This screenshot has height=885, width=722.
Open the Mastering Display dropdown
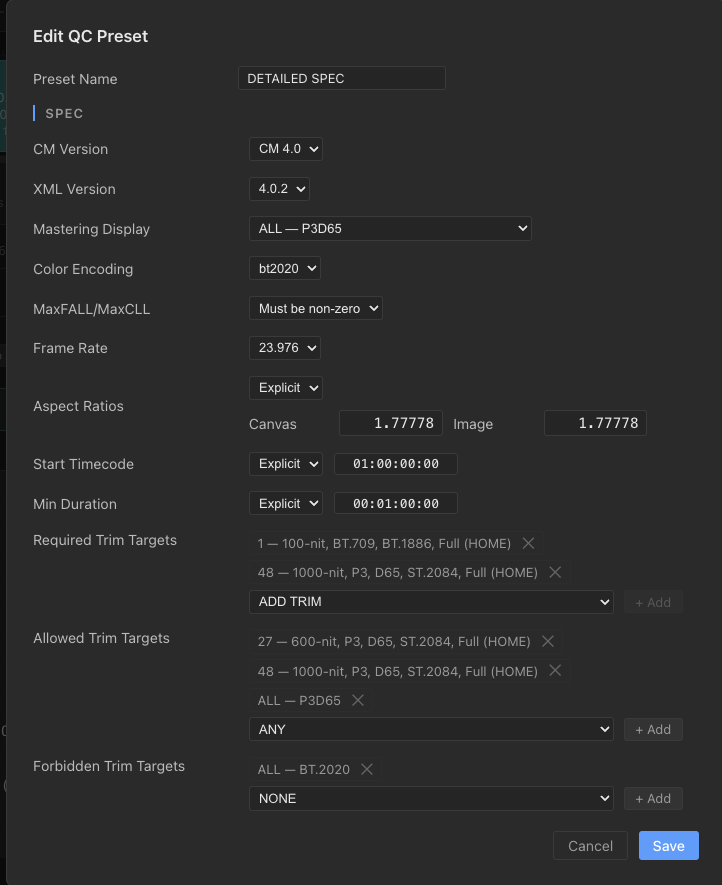390,229
